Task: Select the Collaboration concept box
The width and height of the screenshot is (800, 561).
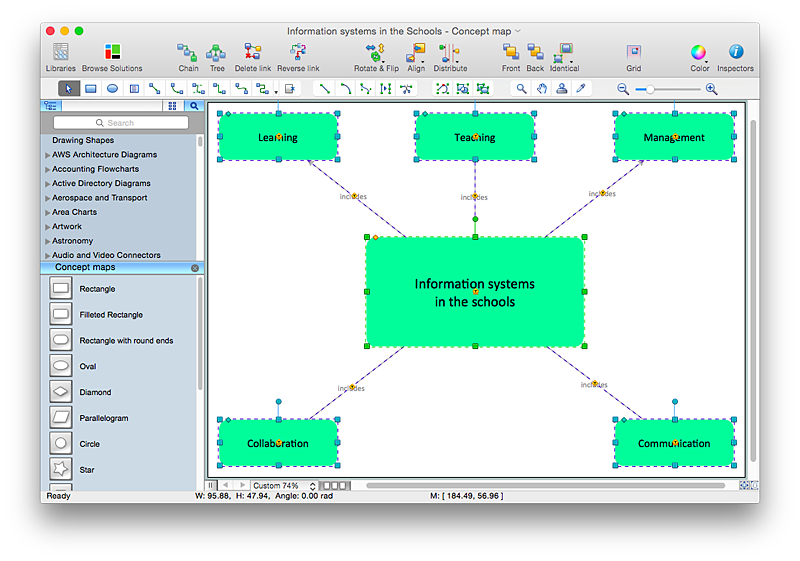Action: tap(279, 443)
